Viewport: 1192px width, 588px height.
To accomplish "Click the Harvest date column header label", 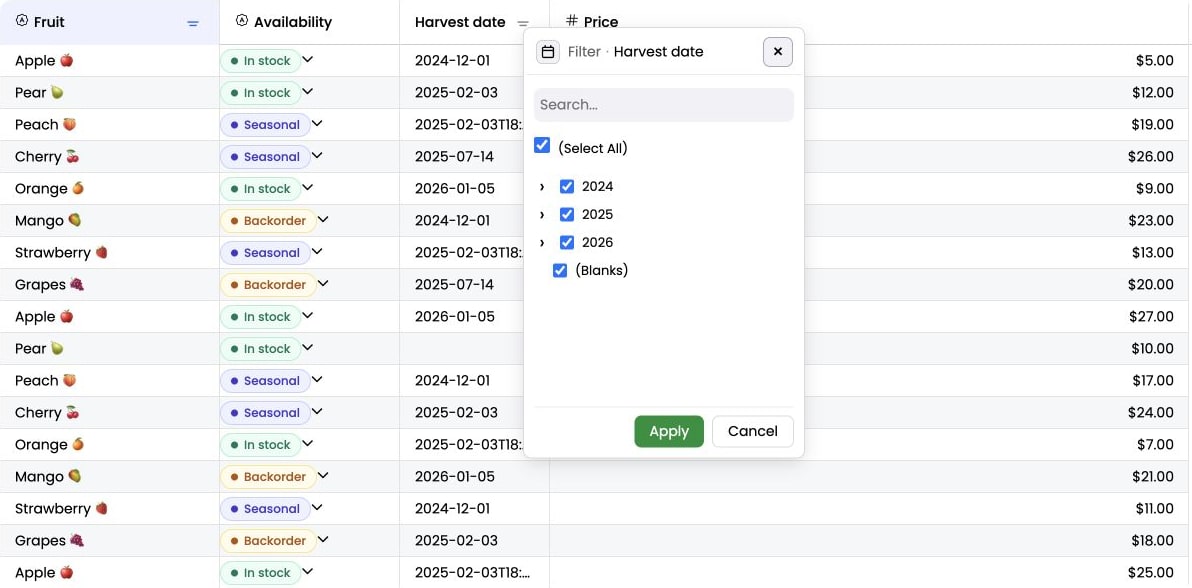I will click(x=460, y=22).
